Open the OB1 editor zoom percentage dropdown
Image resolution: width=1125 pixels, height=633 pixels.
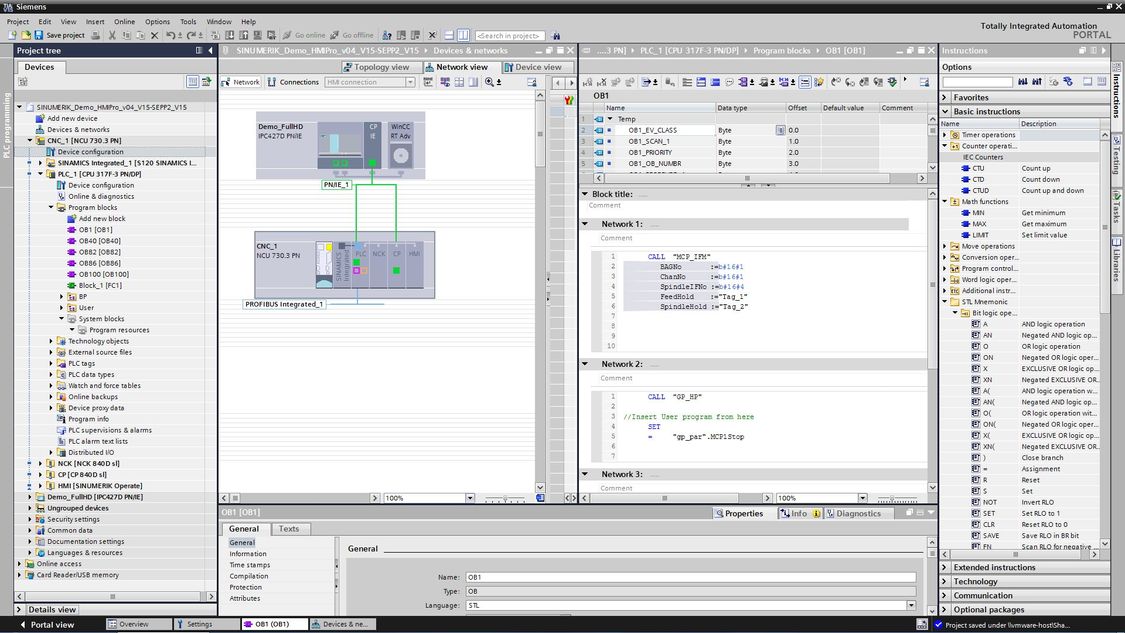click(862, 497)
